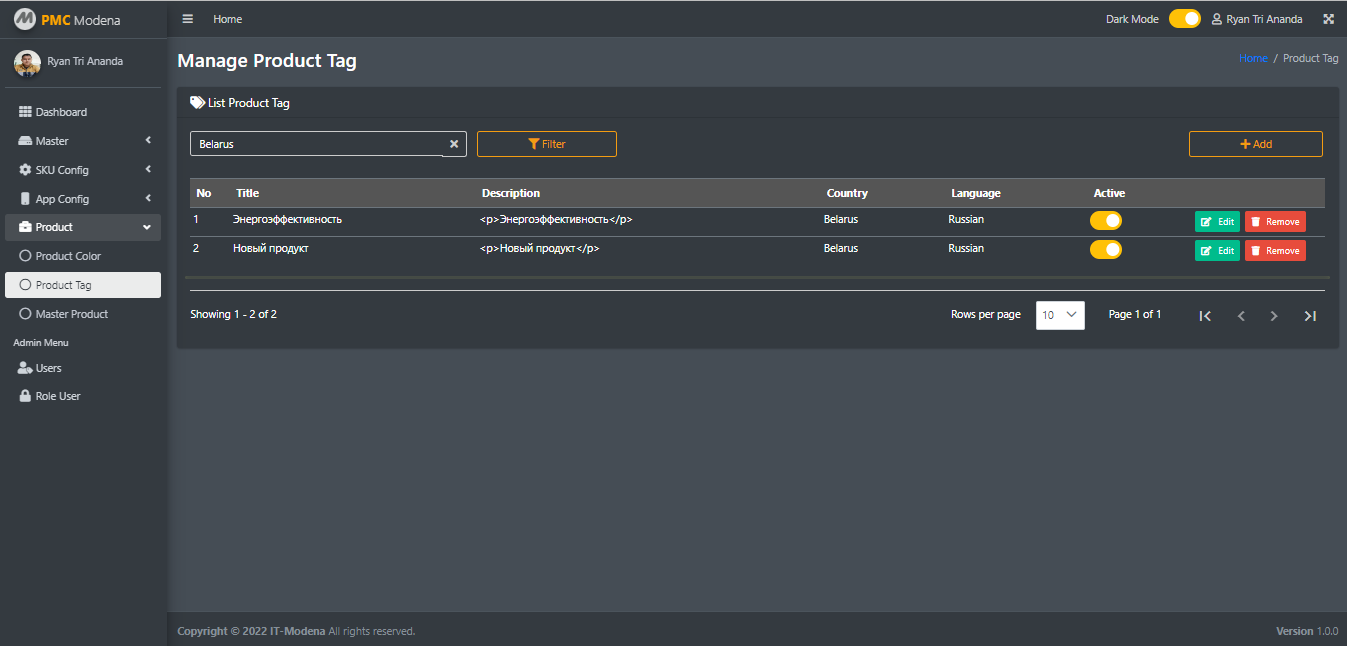Edit the Энергоэффективность tag
Image resolution: width=1347 pixels, height=646 pixels.
pos(1217,222)
